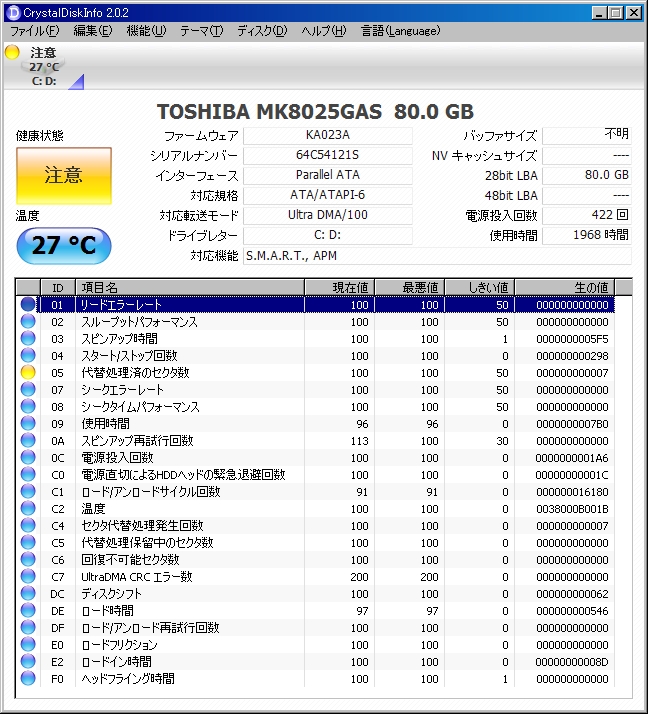Click the features field S.M.A.R.T., APM
This screenshot has height=714, width=648.
click(x=437, y=256)
